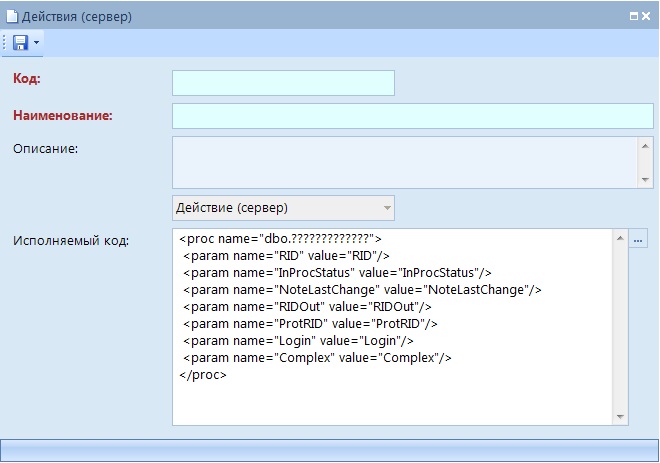
Task: Open the Действие (сервер) combo box
Action: pyautogui.click(x=283, y=208)
